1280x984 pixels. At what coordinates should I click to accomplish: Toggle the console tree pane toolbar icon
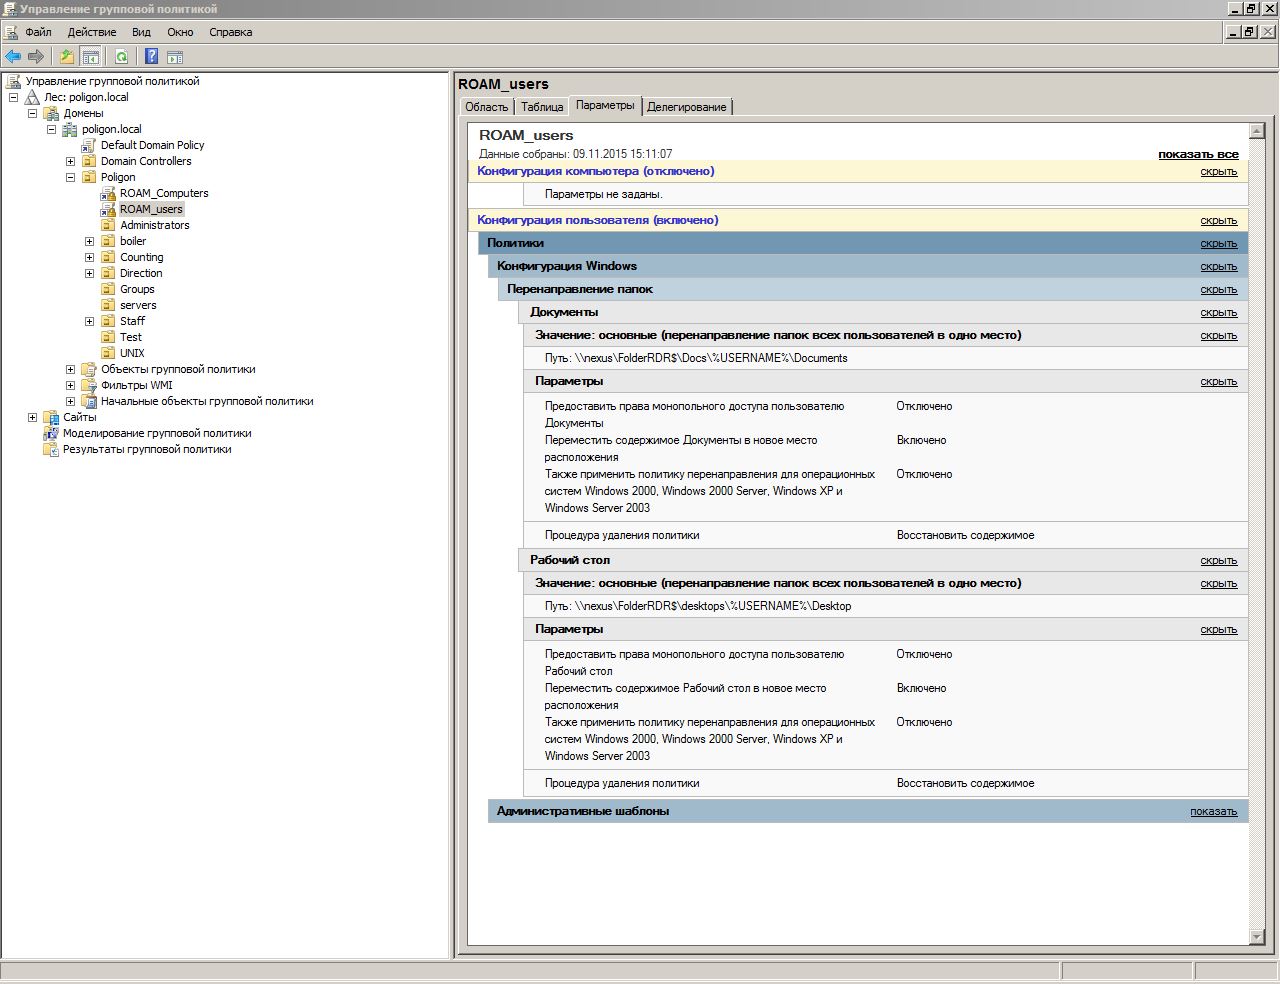click(x=90, y=56)
